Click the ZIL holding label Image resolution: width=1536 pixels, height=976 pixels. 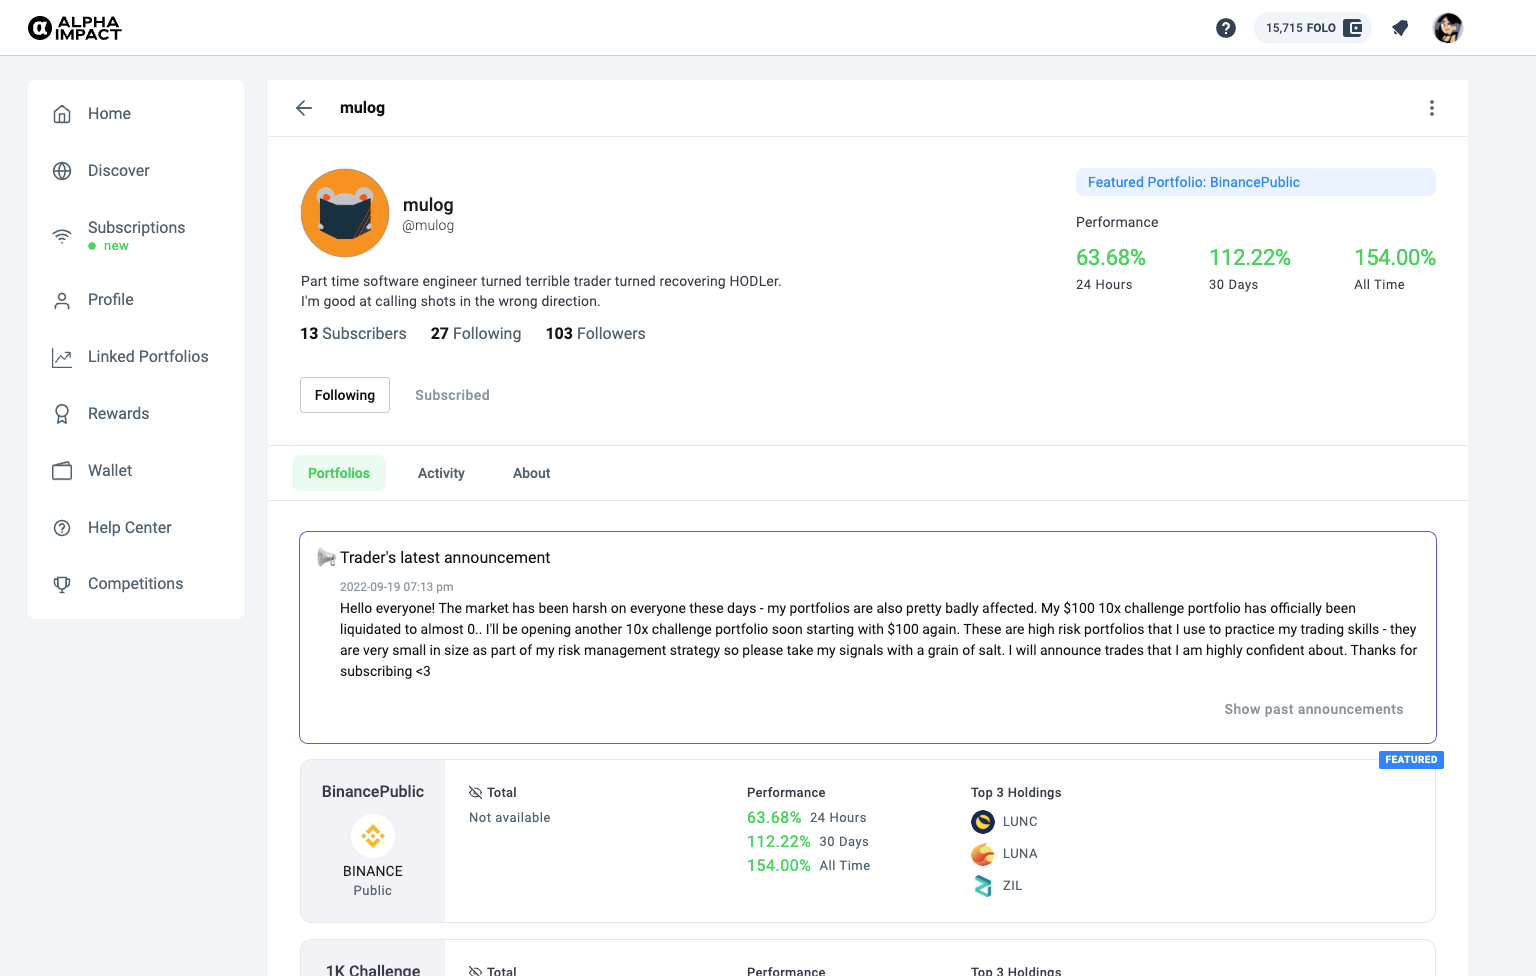point(1013,886)
